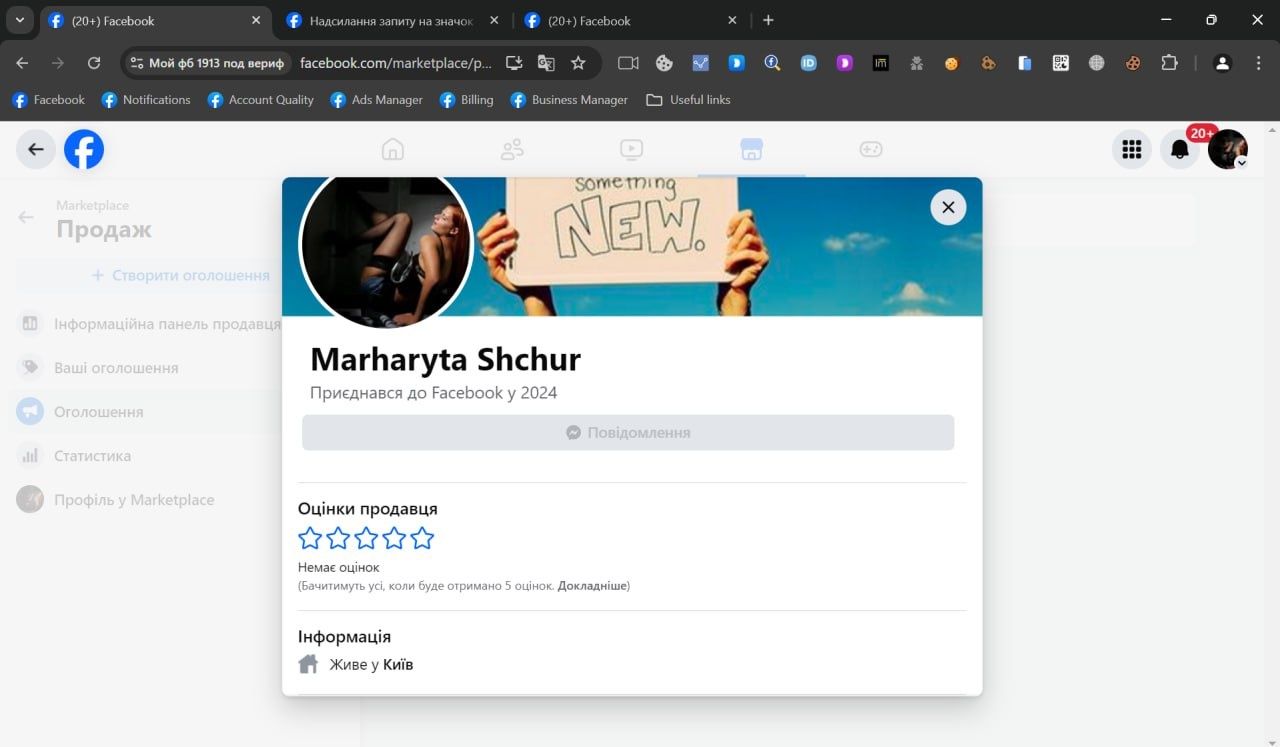1280x747 pixels.
Task: Click Створити оголошення button
Action: pyautogui.click(x=181, y=275)
